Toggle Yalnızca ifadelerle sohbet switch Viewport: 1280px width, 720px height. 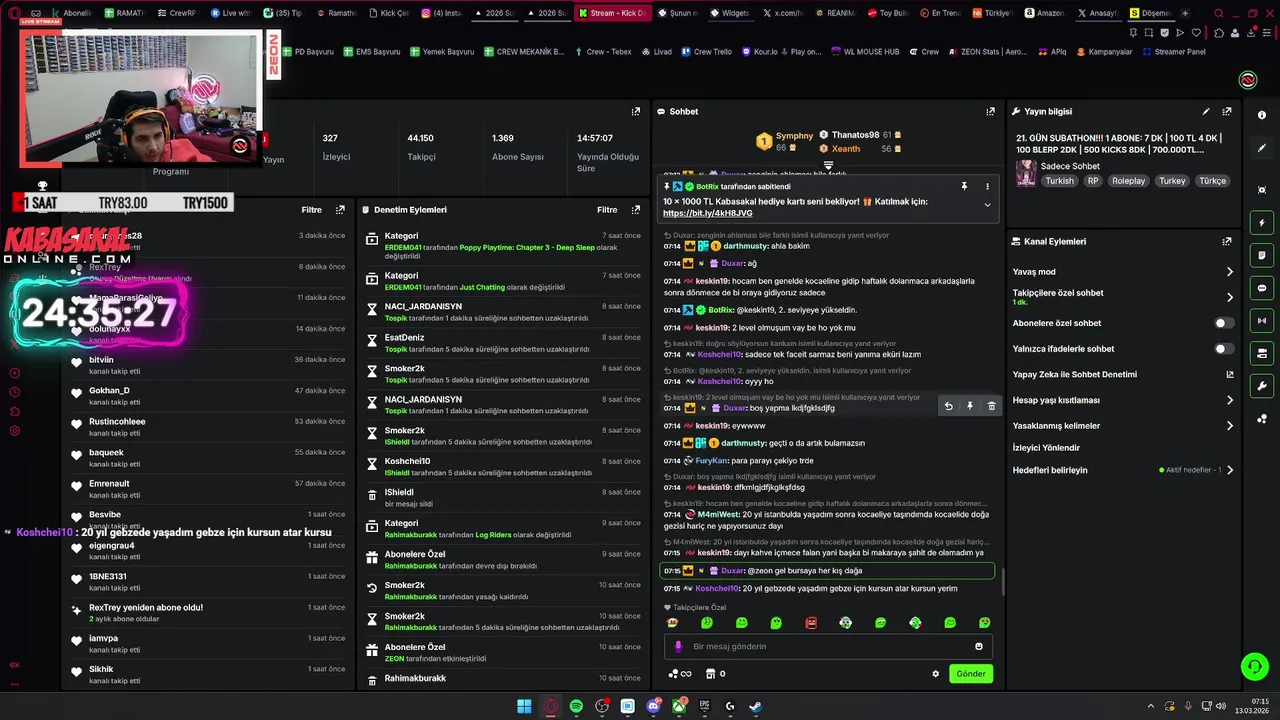tap(1224, 349)
